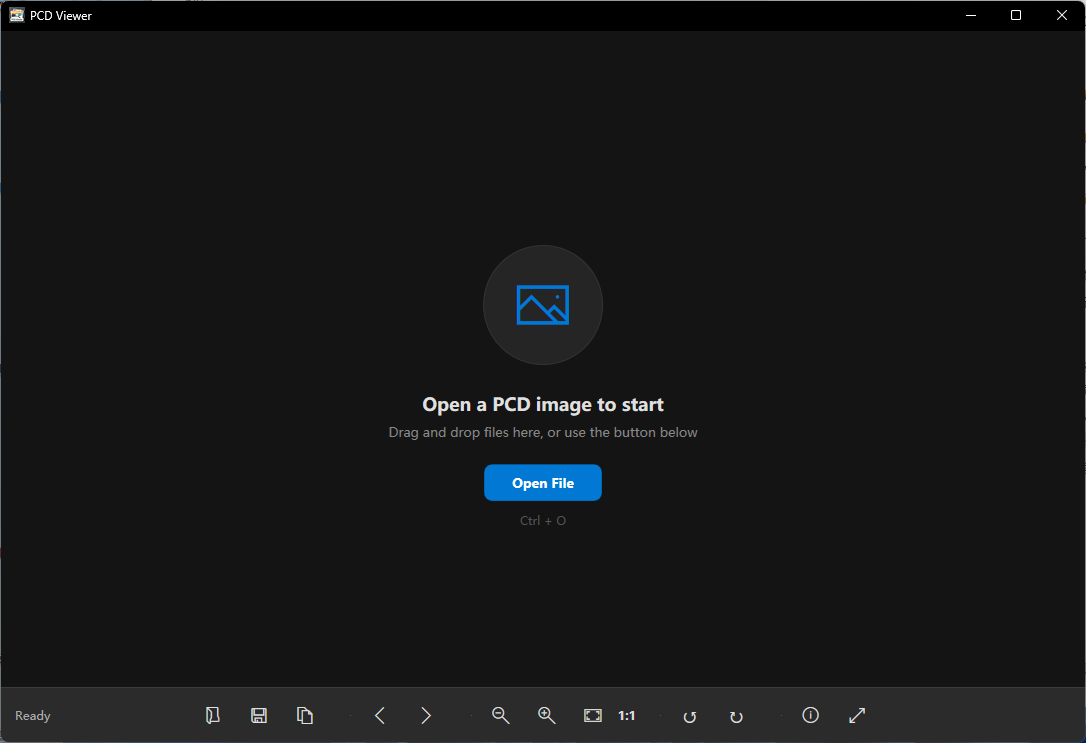Click the Zoom in magnifier icon

[546, 715]
